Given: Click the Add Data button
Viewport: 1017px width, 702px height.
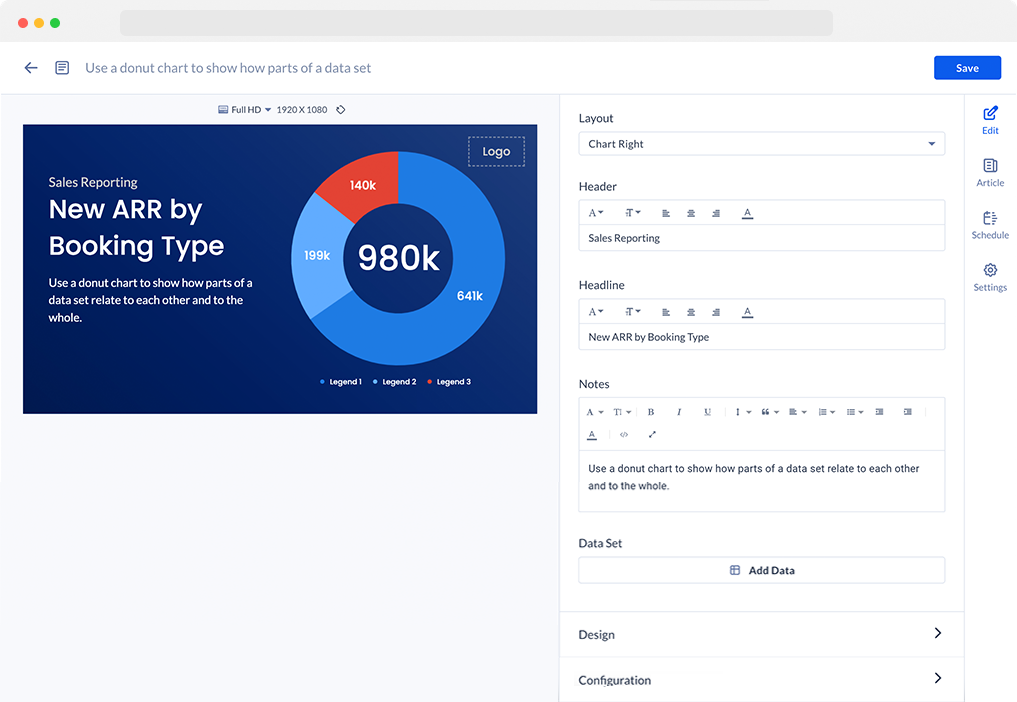Looking at the screenshot, I should [761, 570].
